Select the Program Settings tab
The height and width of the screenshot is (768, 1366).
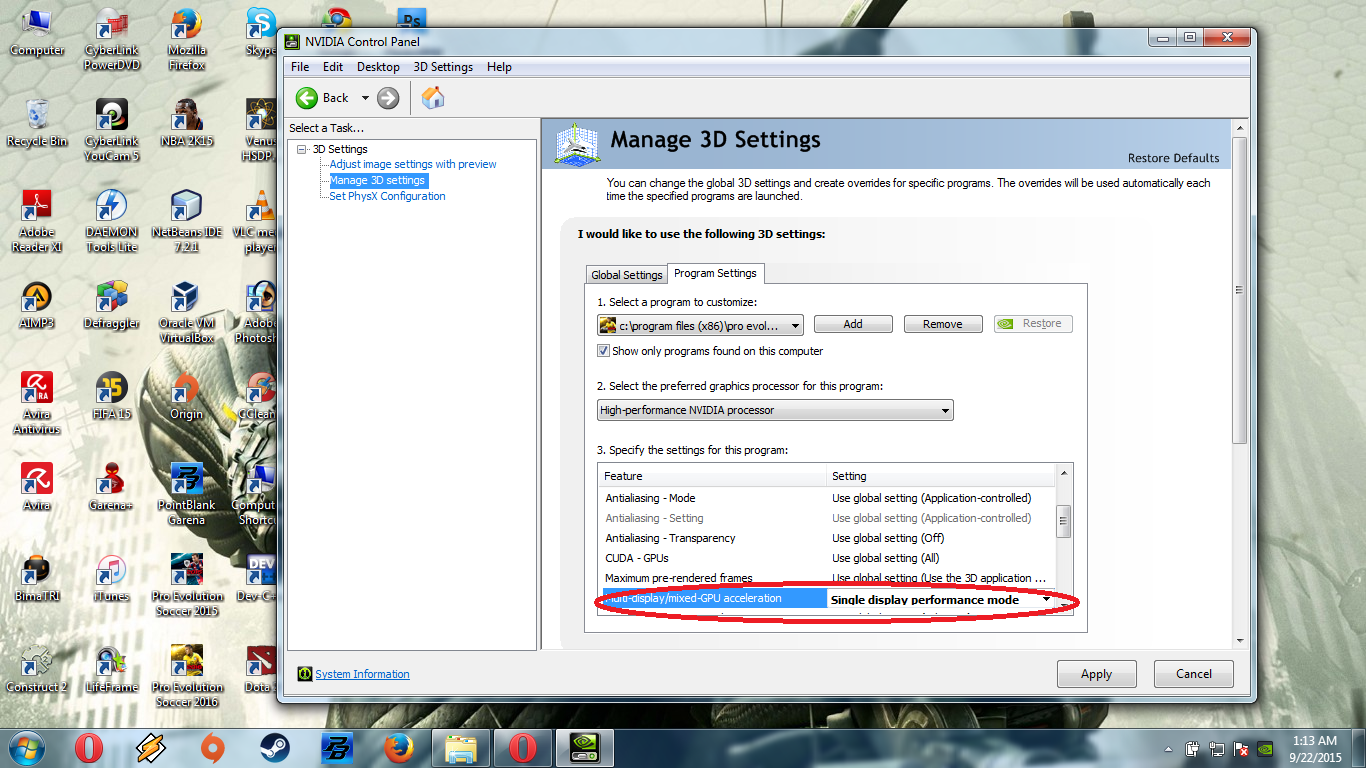click(x=716, y=273)
